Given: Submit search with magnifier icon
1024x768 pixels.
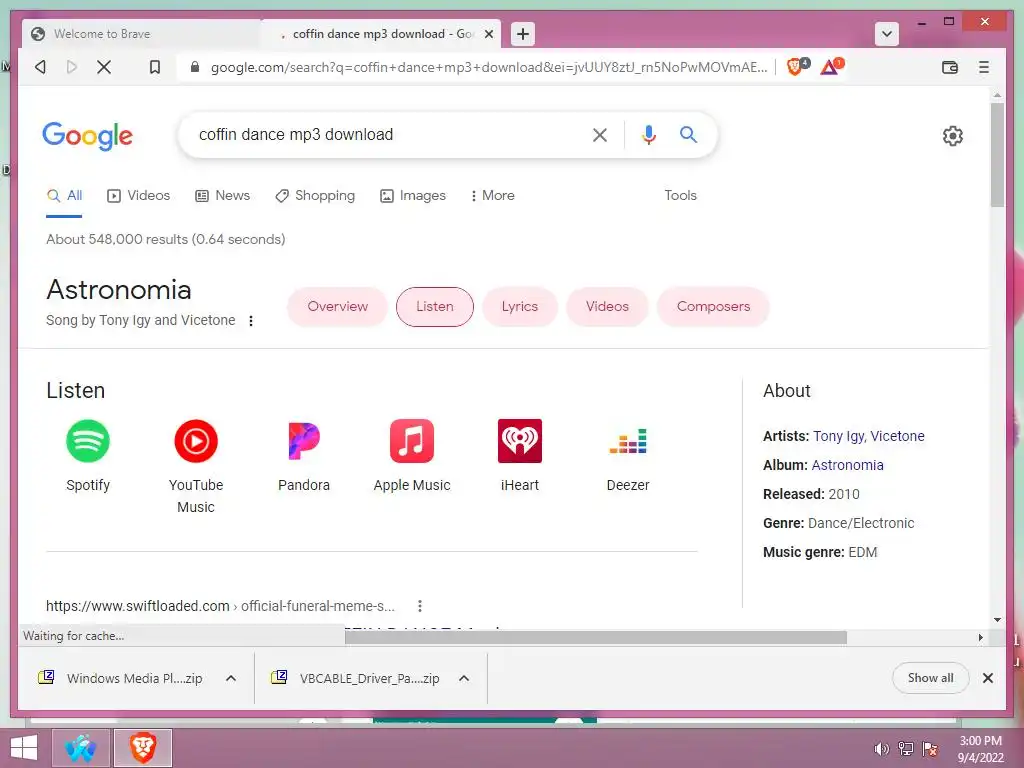Looking at the screenshot, I should pyautogui.click(x=688, y=135).
